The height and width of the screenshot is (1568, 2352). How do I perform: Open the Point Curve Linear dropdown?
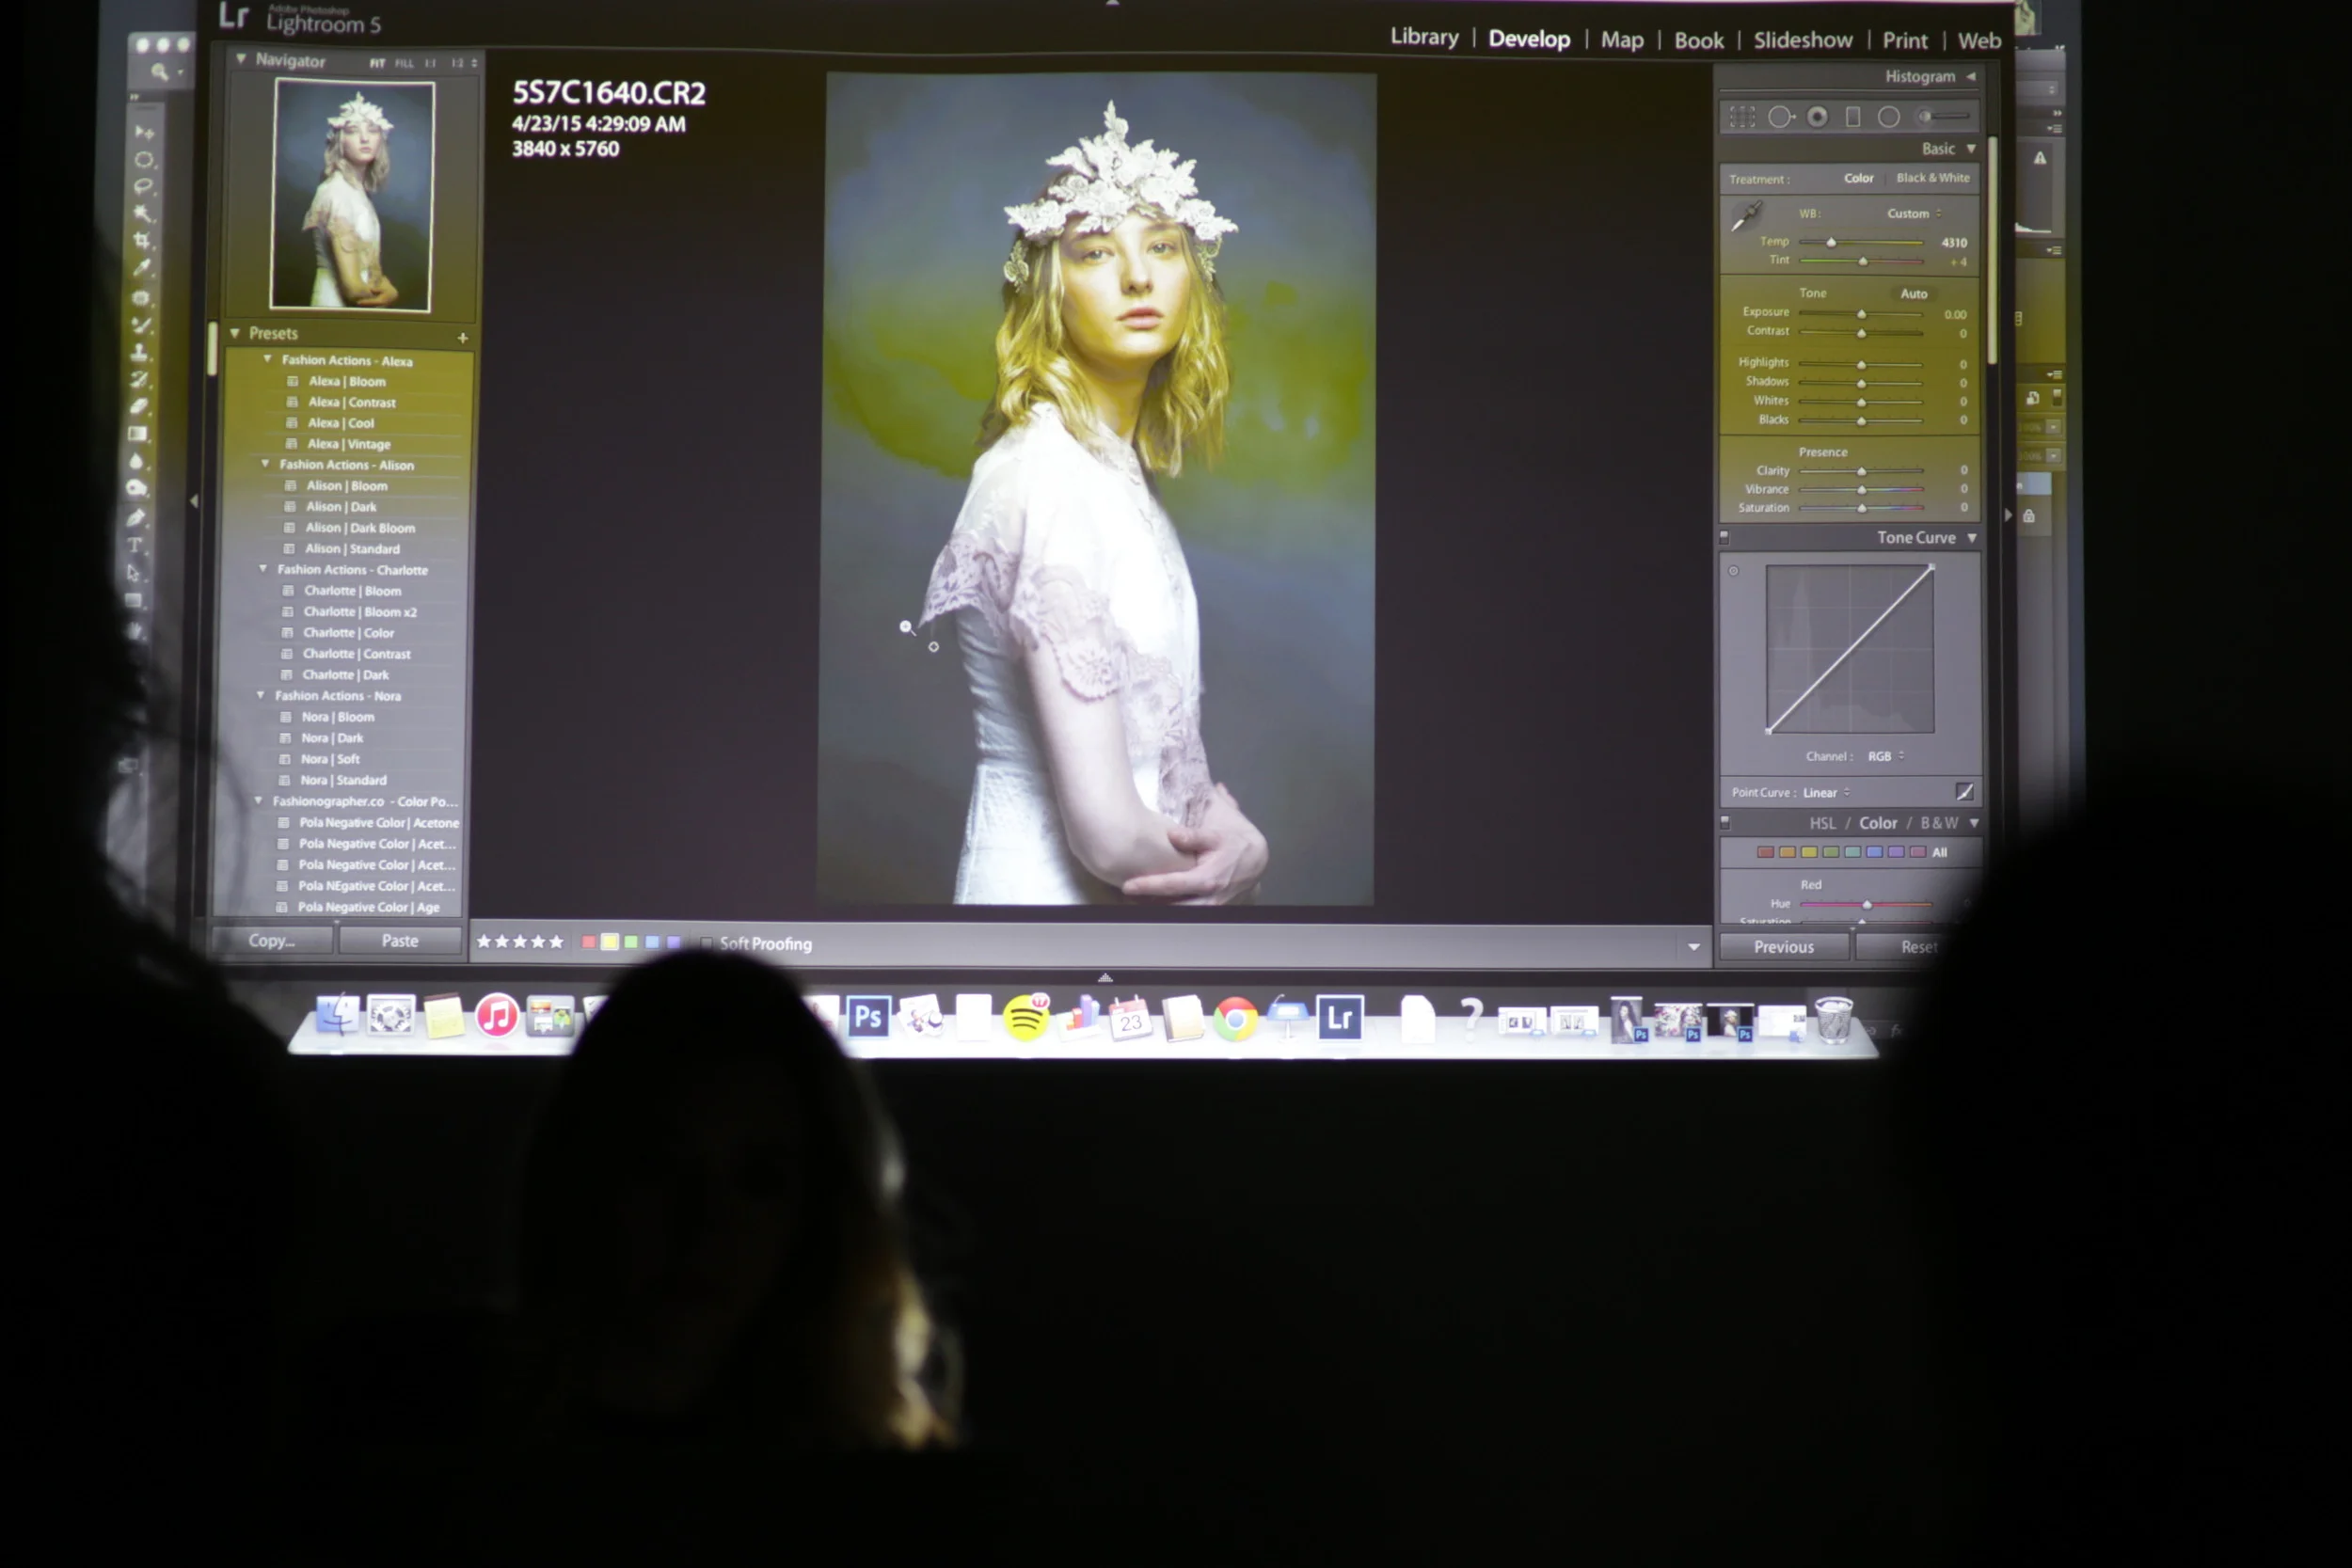click(x=1826, y=792)
